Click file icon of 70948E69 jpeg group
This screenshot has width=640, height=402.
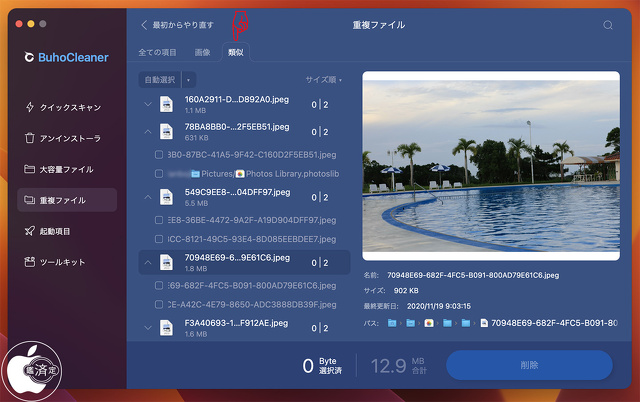click(166, 262)
